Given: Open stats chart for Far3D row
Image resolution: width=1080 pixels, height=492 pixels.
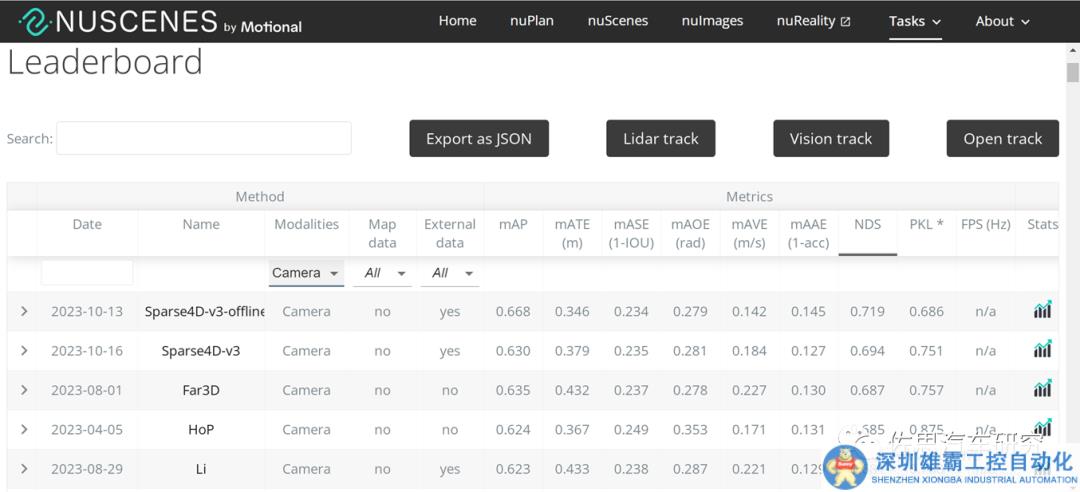Looking at the screenshot, I should pyautogui.click(x=1042, y=389).
